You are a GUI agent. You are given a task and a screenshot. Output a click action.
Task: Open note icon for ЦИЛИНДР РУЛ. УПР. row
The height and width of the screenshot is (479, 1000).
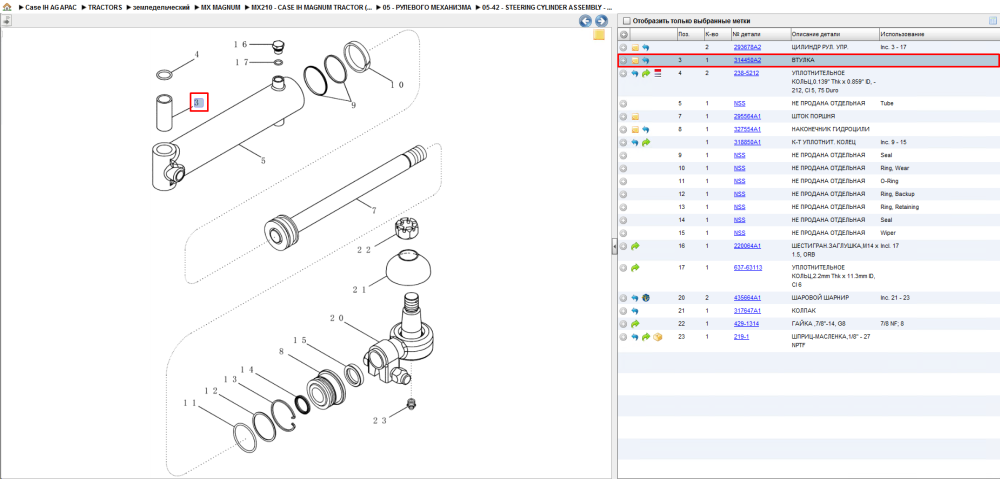click(x=635, y=47)
